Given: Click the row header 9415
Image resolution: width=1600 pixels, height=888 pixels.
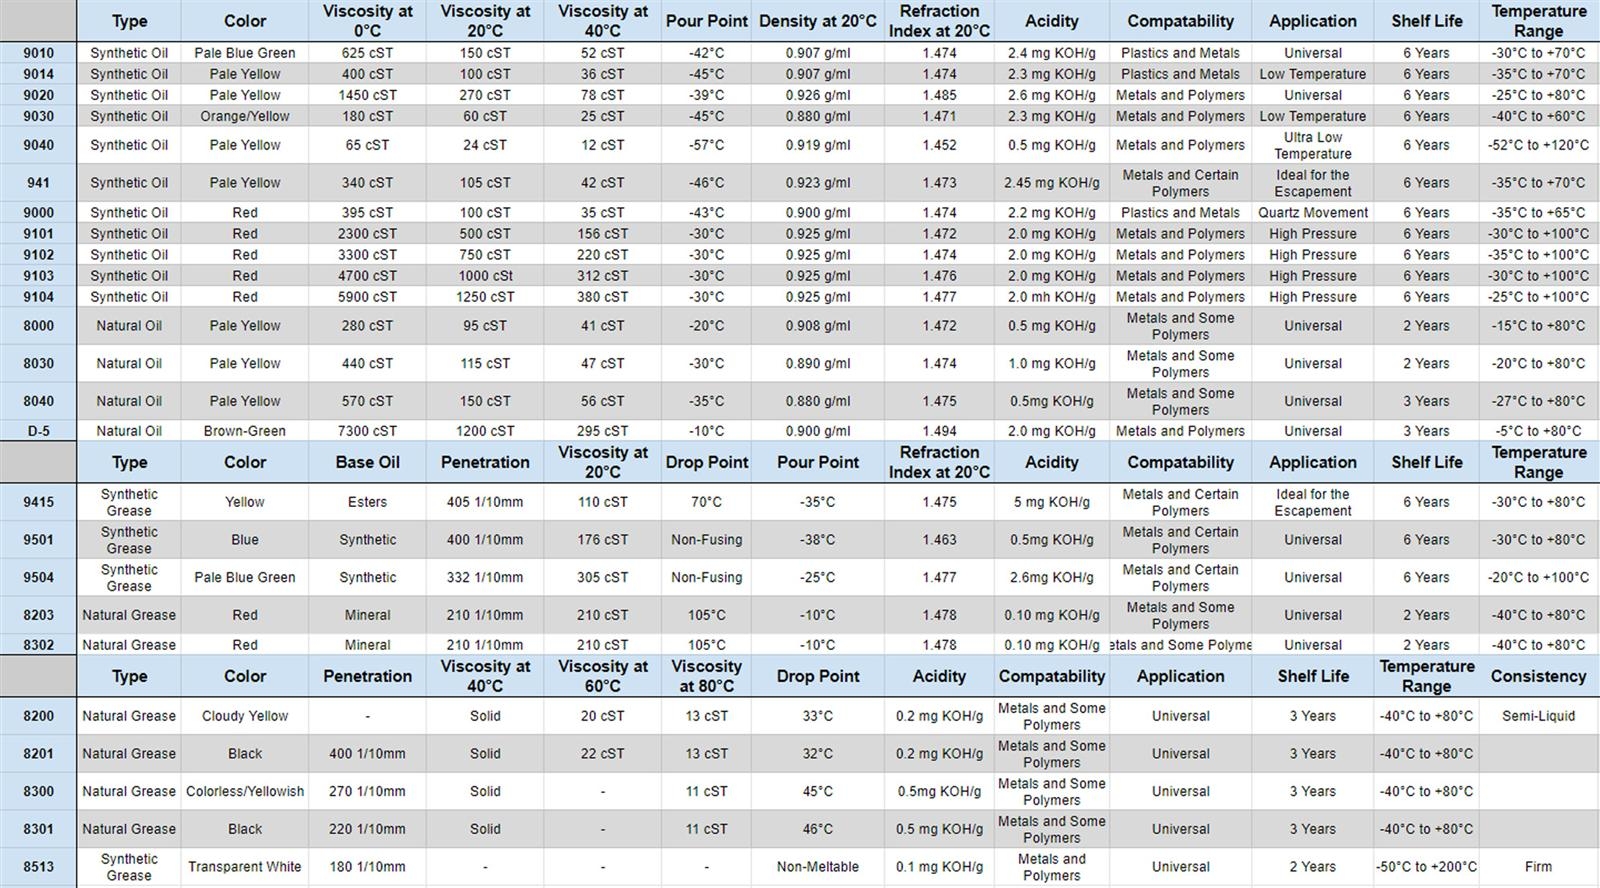Looking at the screenshot, I should click(38, 502).
